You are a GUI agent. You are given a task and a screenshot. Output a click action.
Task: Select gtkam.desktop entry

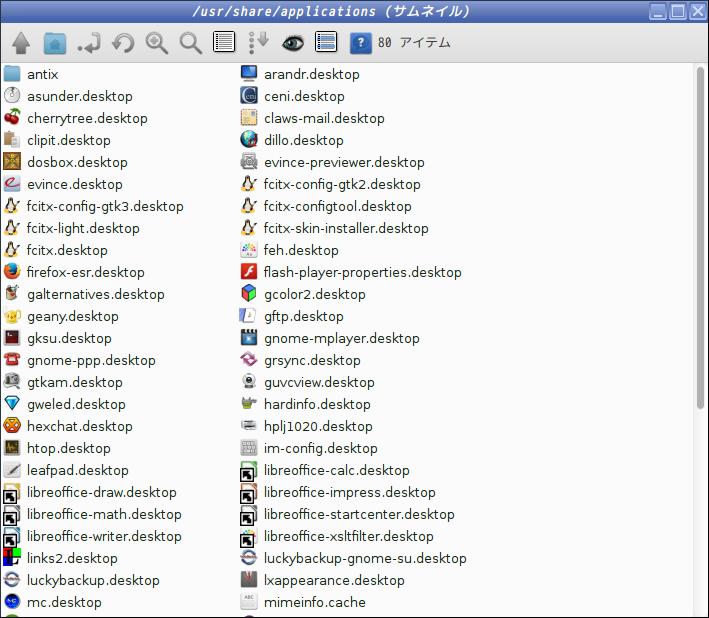pos(62,382)
